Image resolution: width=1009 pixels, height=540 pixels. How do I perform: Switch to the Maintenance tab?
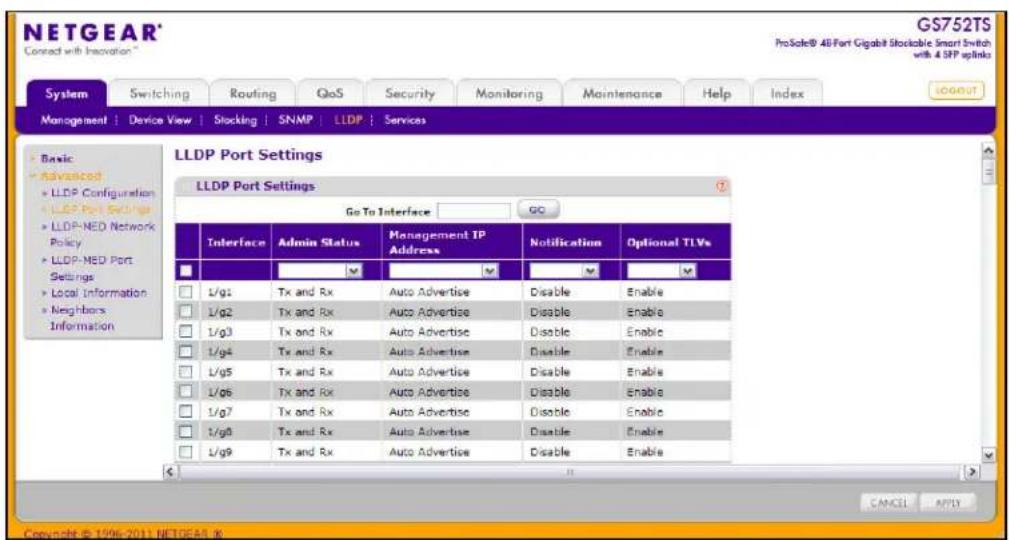tap(622, 95)
